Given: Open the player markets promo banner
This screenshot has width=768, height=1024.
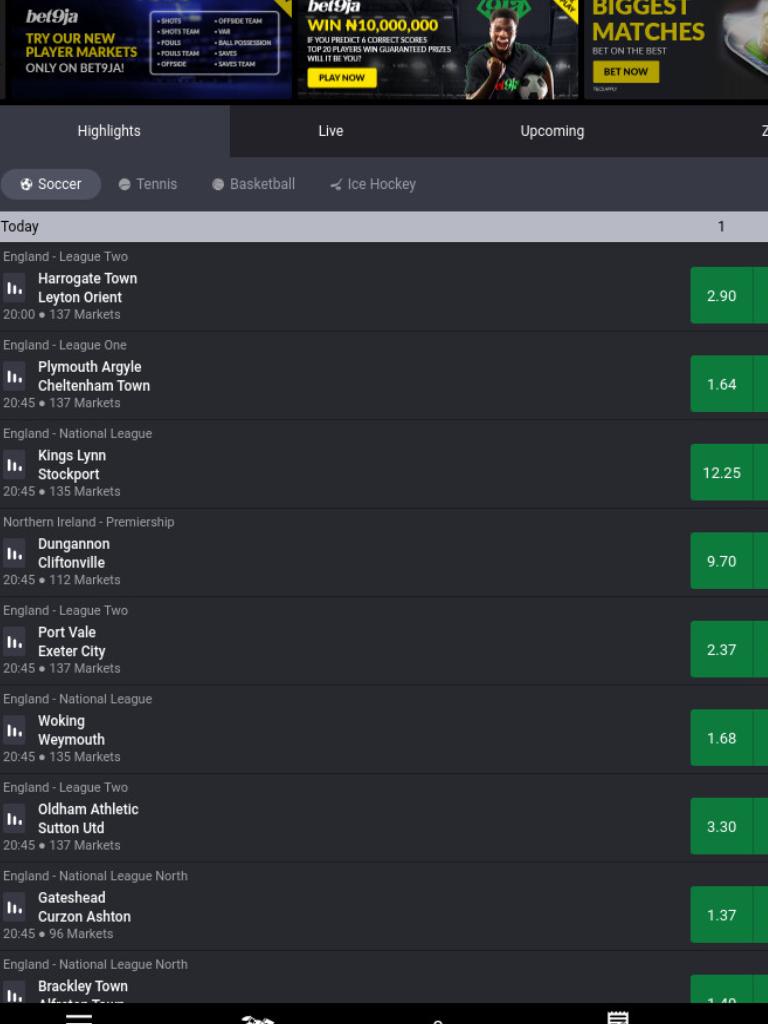Looking at the screenshot, I should pos(149,49).
